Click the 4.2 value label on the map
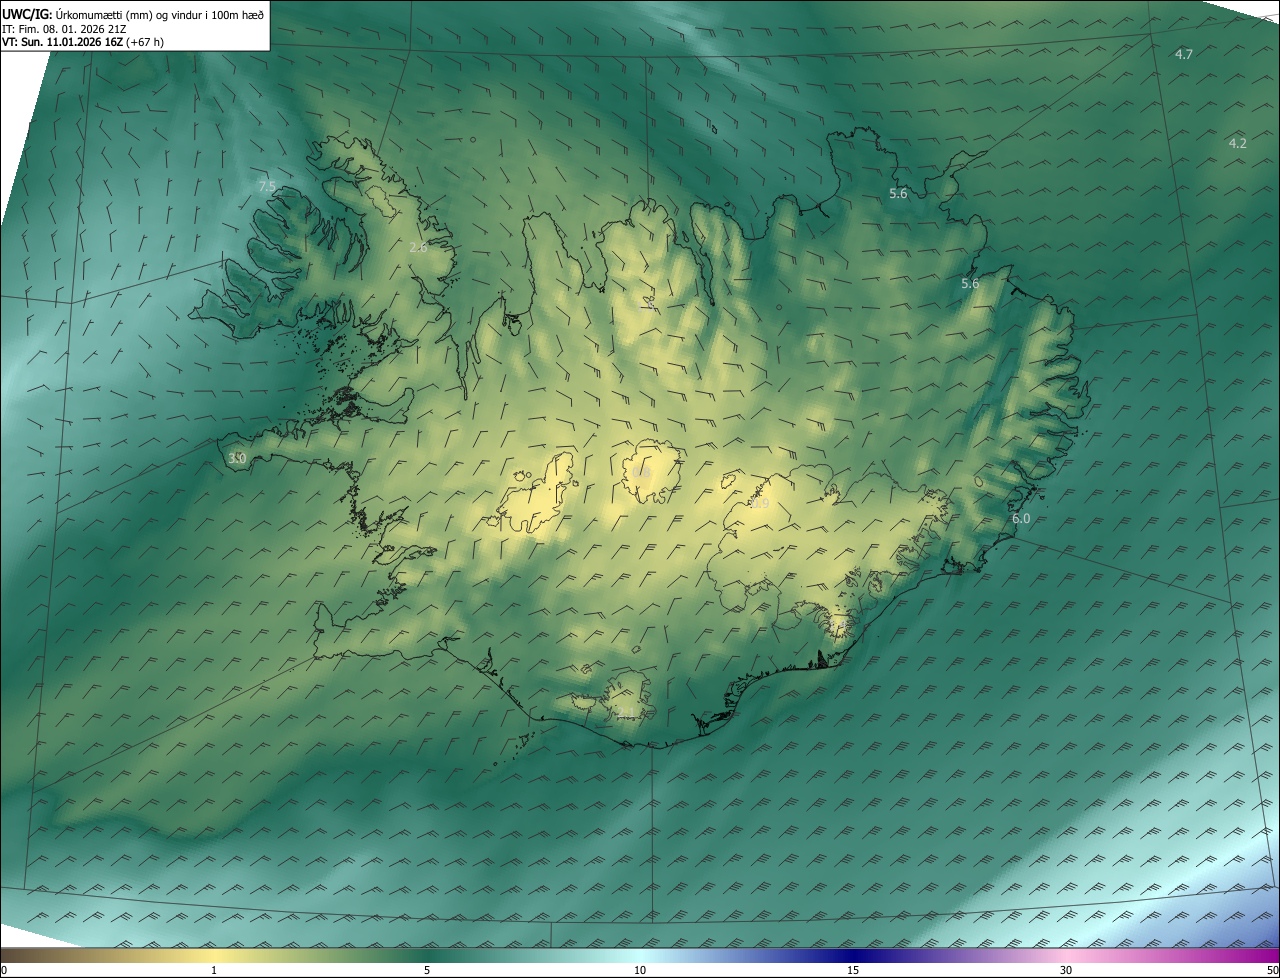 coord(1238,143)
